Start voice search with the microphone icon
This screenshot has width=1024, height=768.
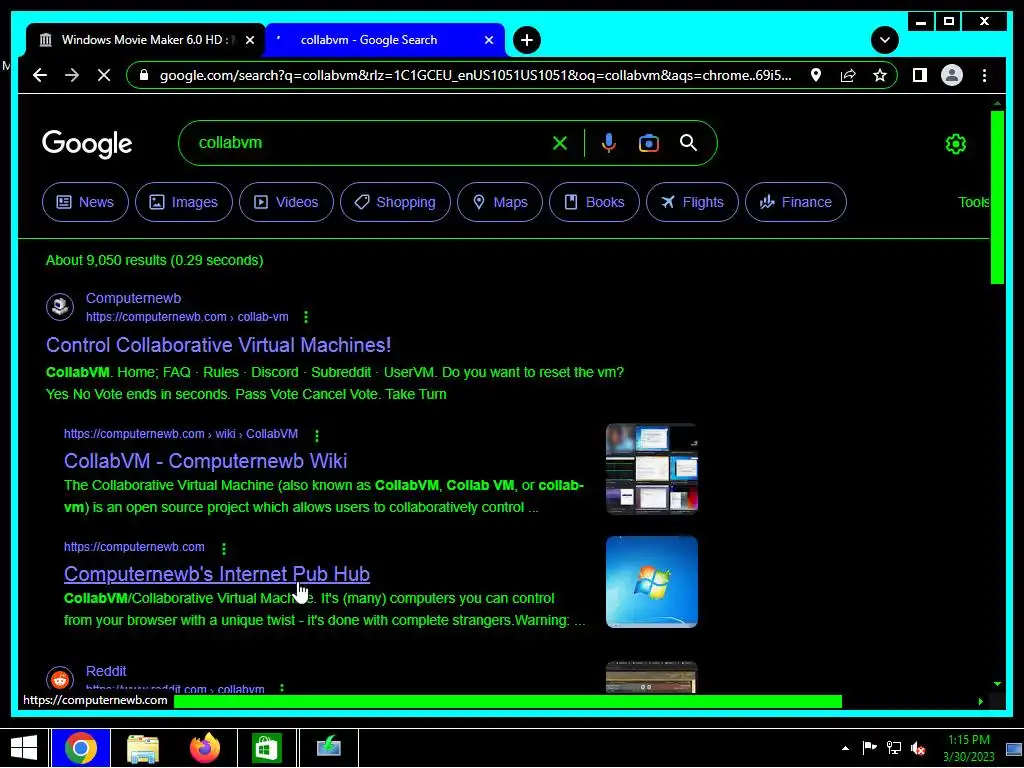point(609,143)
